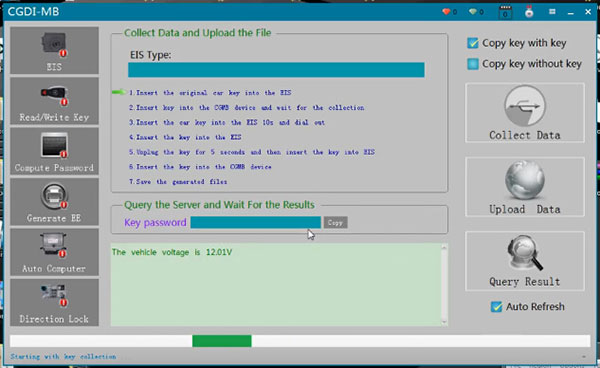Click the EIS Type field

click(x=276, y=70)
